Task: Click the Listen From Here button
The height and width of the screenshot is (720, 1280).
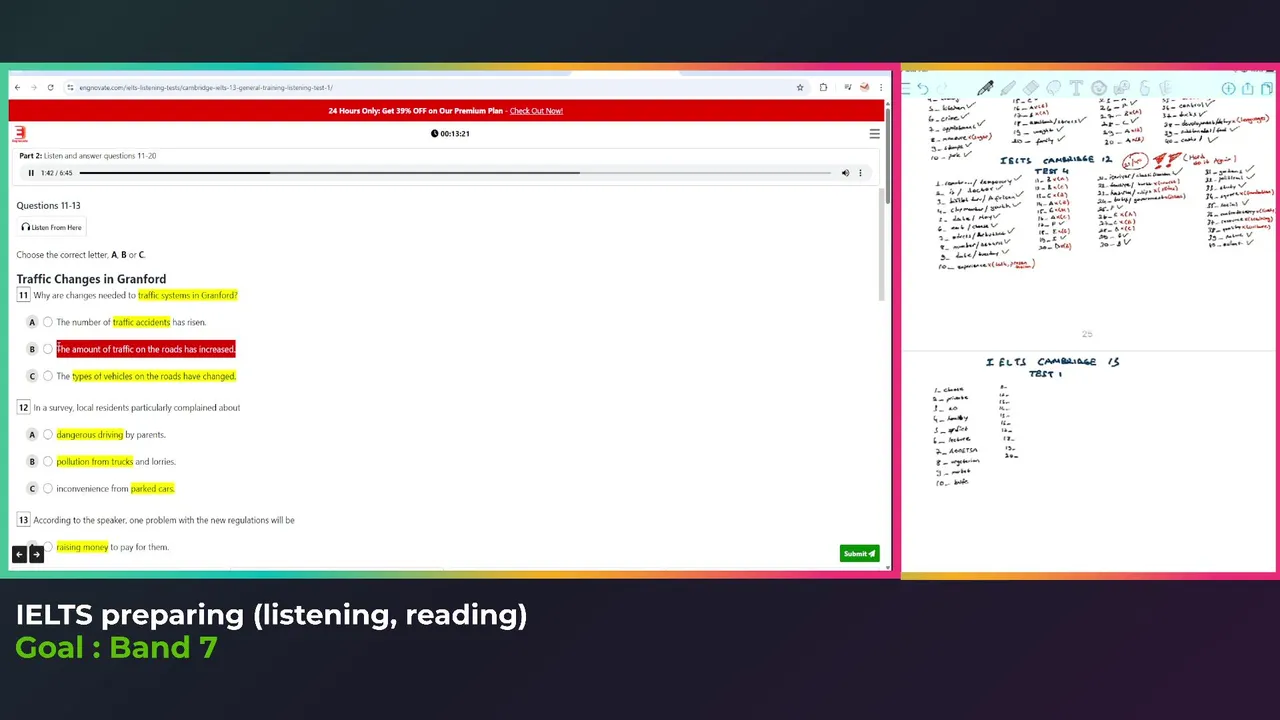Action: (51, 227)
